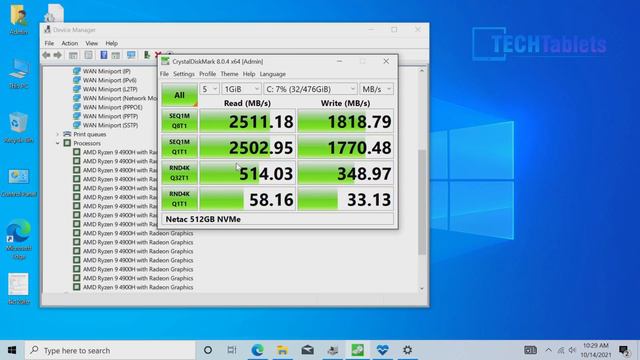Screen dimensions: 640x360
Task: Toggle the console tree icon in Device Manager toolbar
Action: pyautogui.click(x=73, y=55)
